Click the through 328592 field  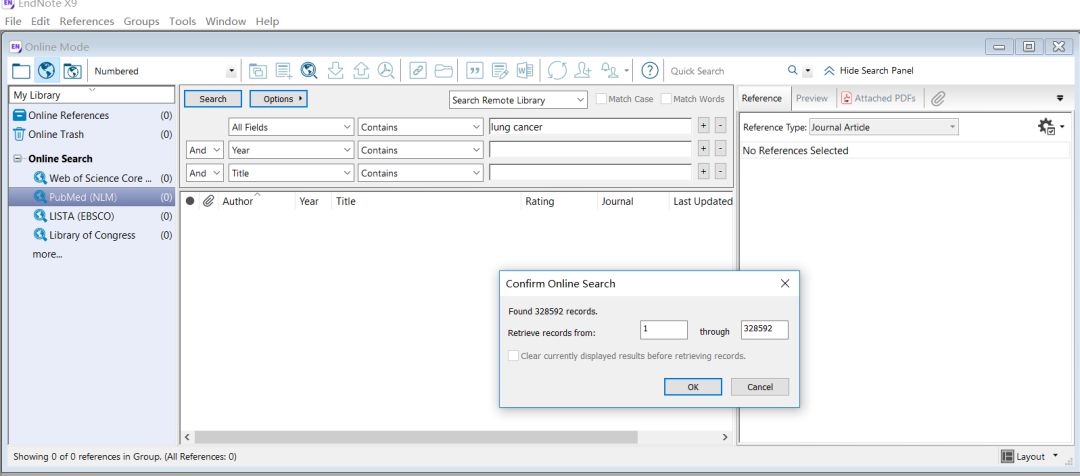765,330
